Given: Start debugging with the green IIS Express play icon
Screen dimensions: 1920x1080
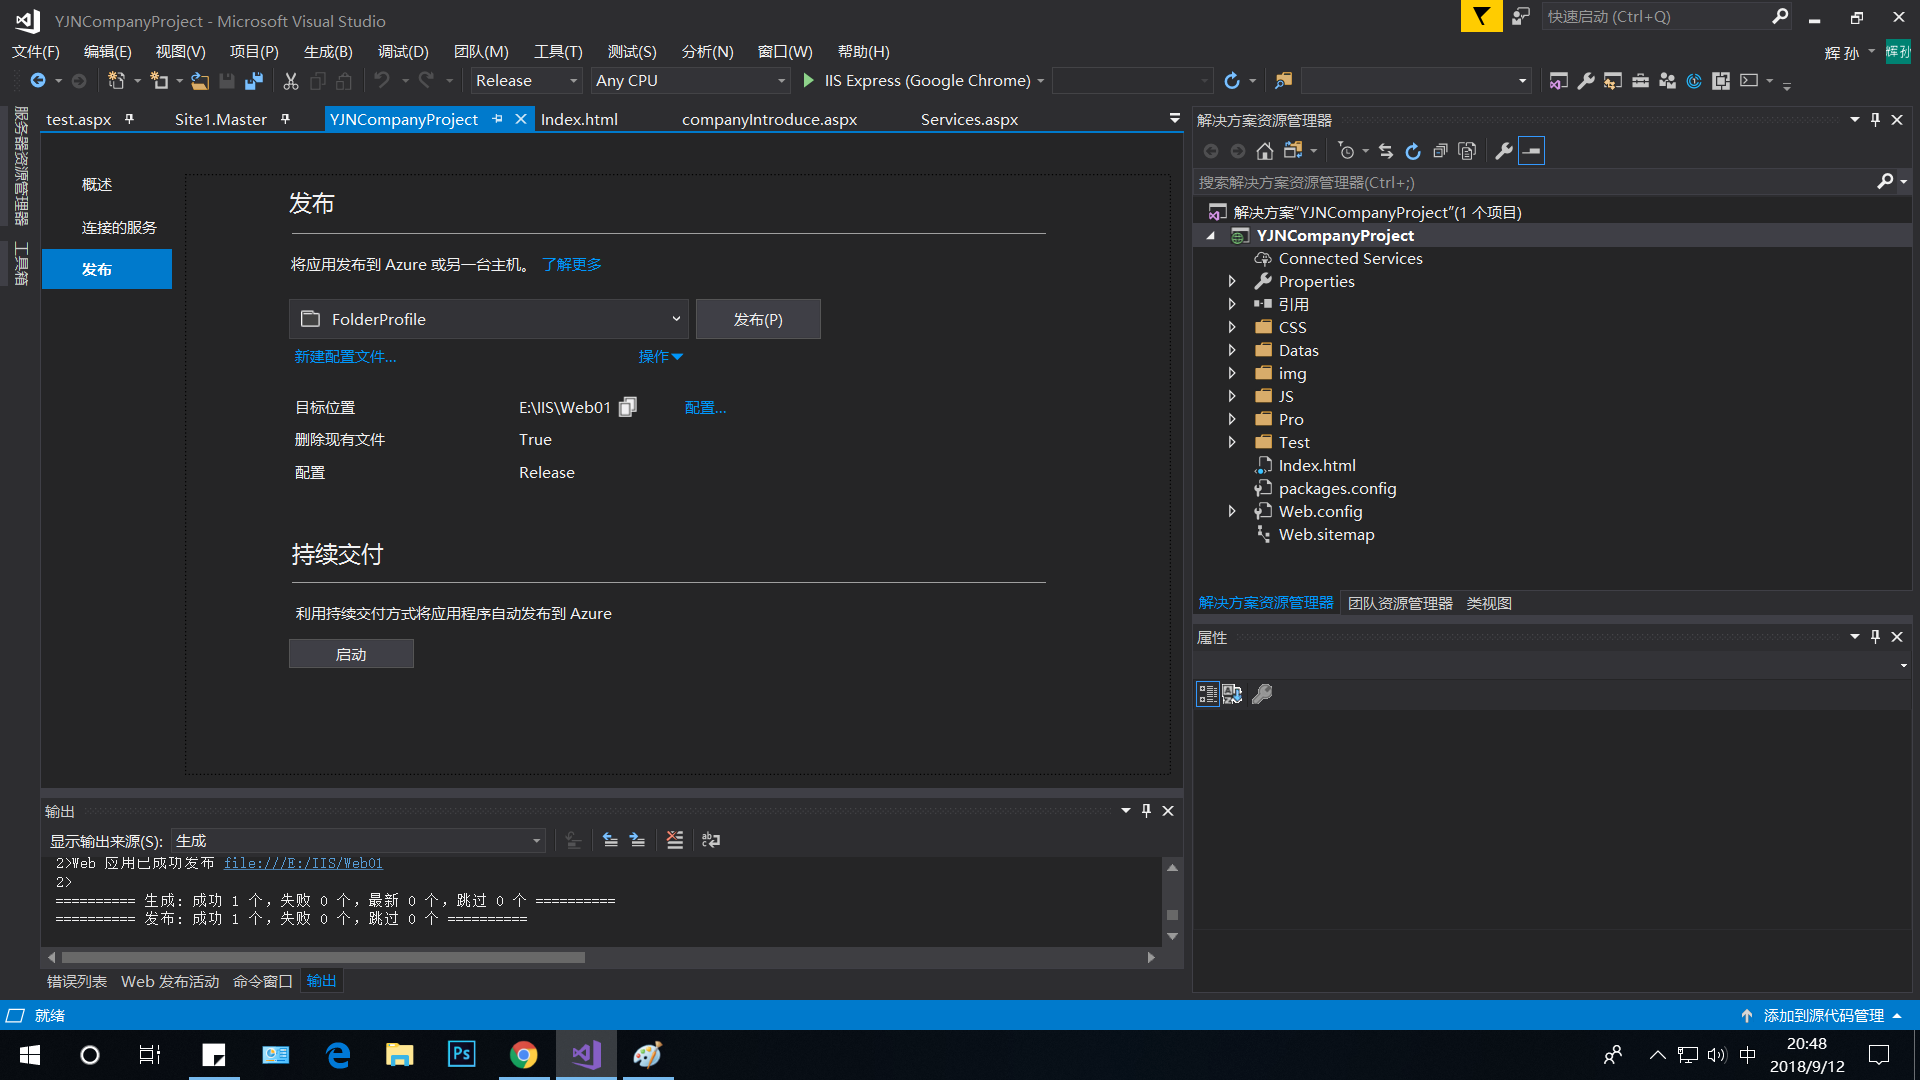Looking at the screenshot, I should point(808,81).
